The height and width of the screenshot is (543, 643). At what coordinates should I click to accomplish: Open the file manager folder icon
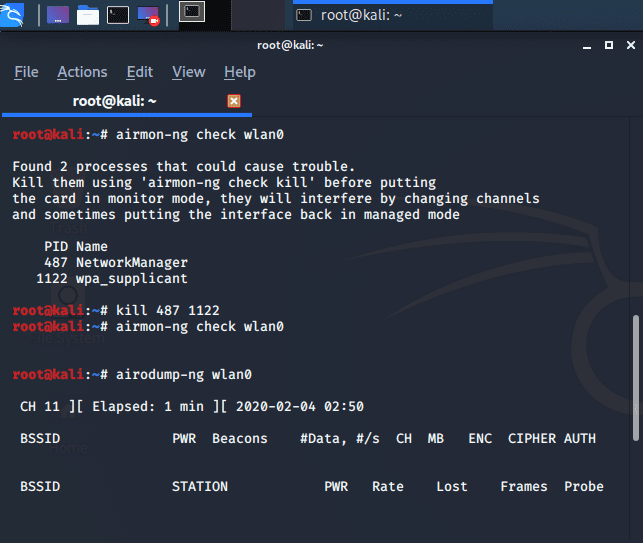88,15
